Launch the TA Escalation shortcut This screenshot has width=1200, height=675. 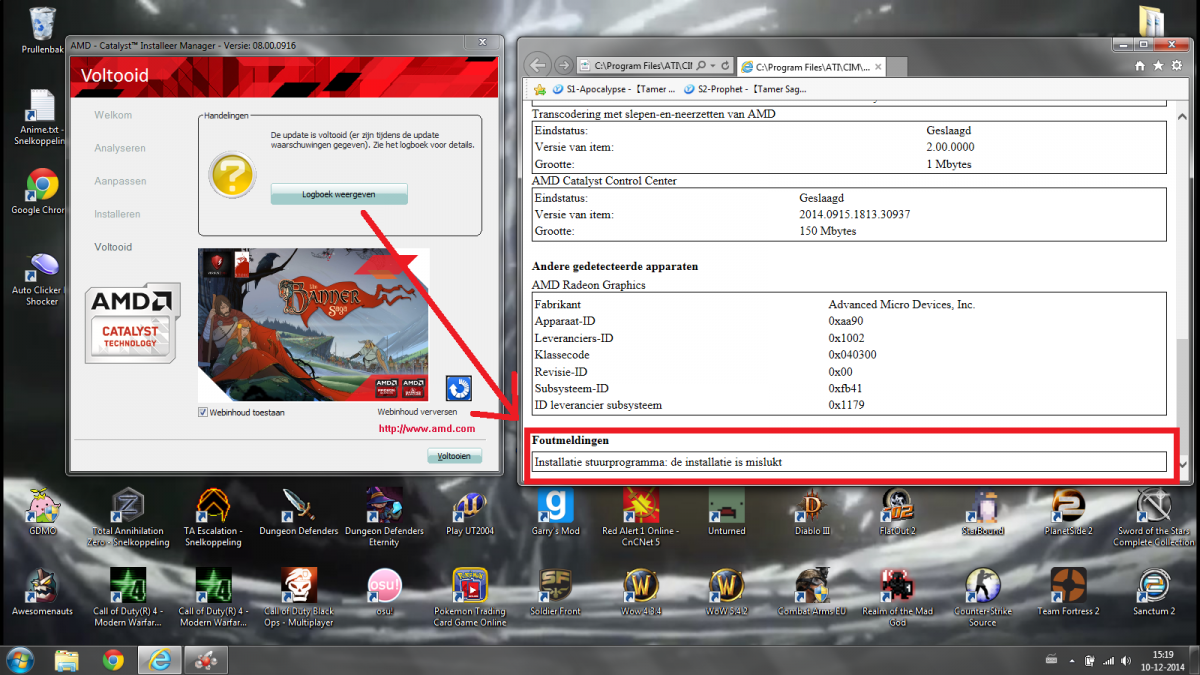[213, 517]
